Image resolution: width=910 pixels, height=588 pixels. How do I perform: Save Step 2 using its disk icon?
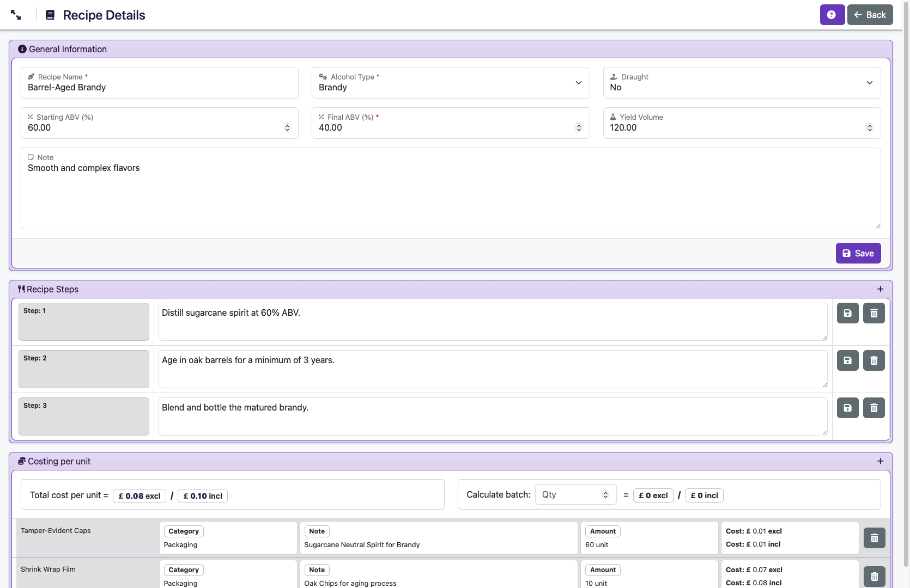(x=848, y=360)
